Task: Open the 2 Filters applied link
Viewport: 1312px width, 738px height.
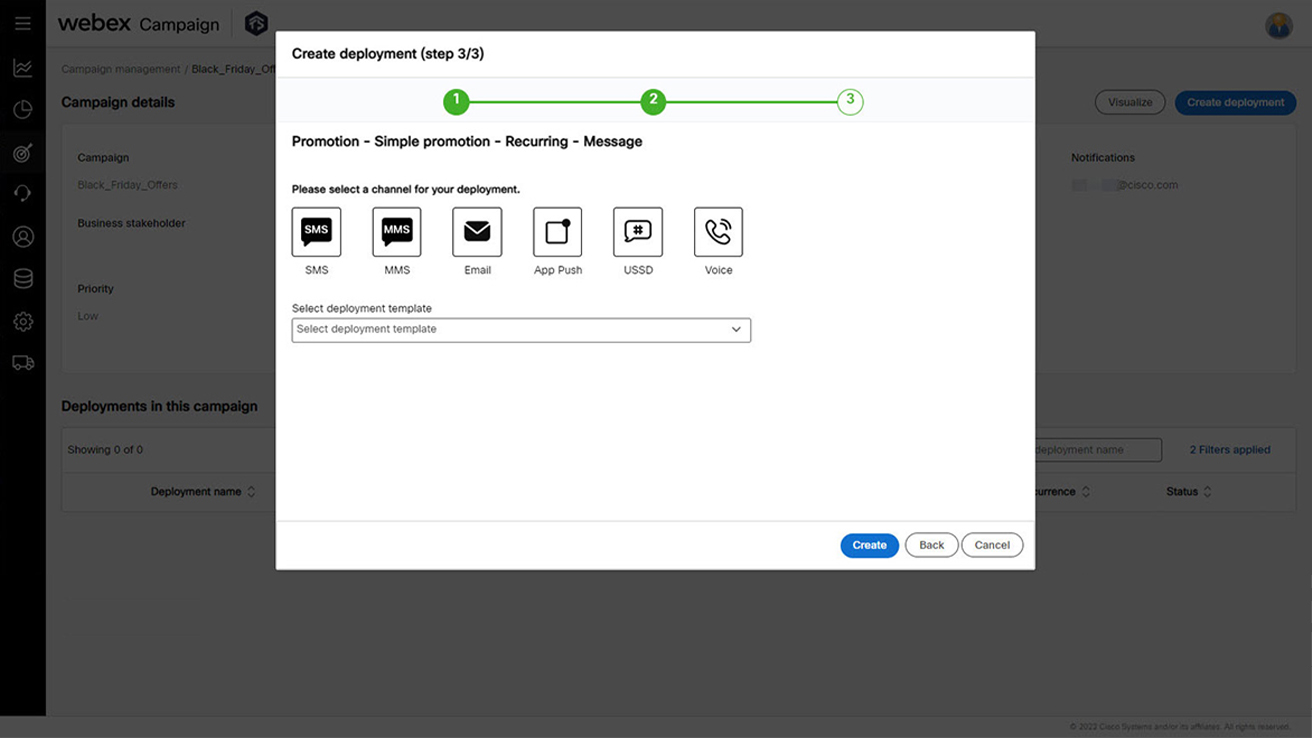Action: (1229, 450)
